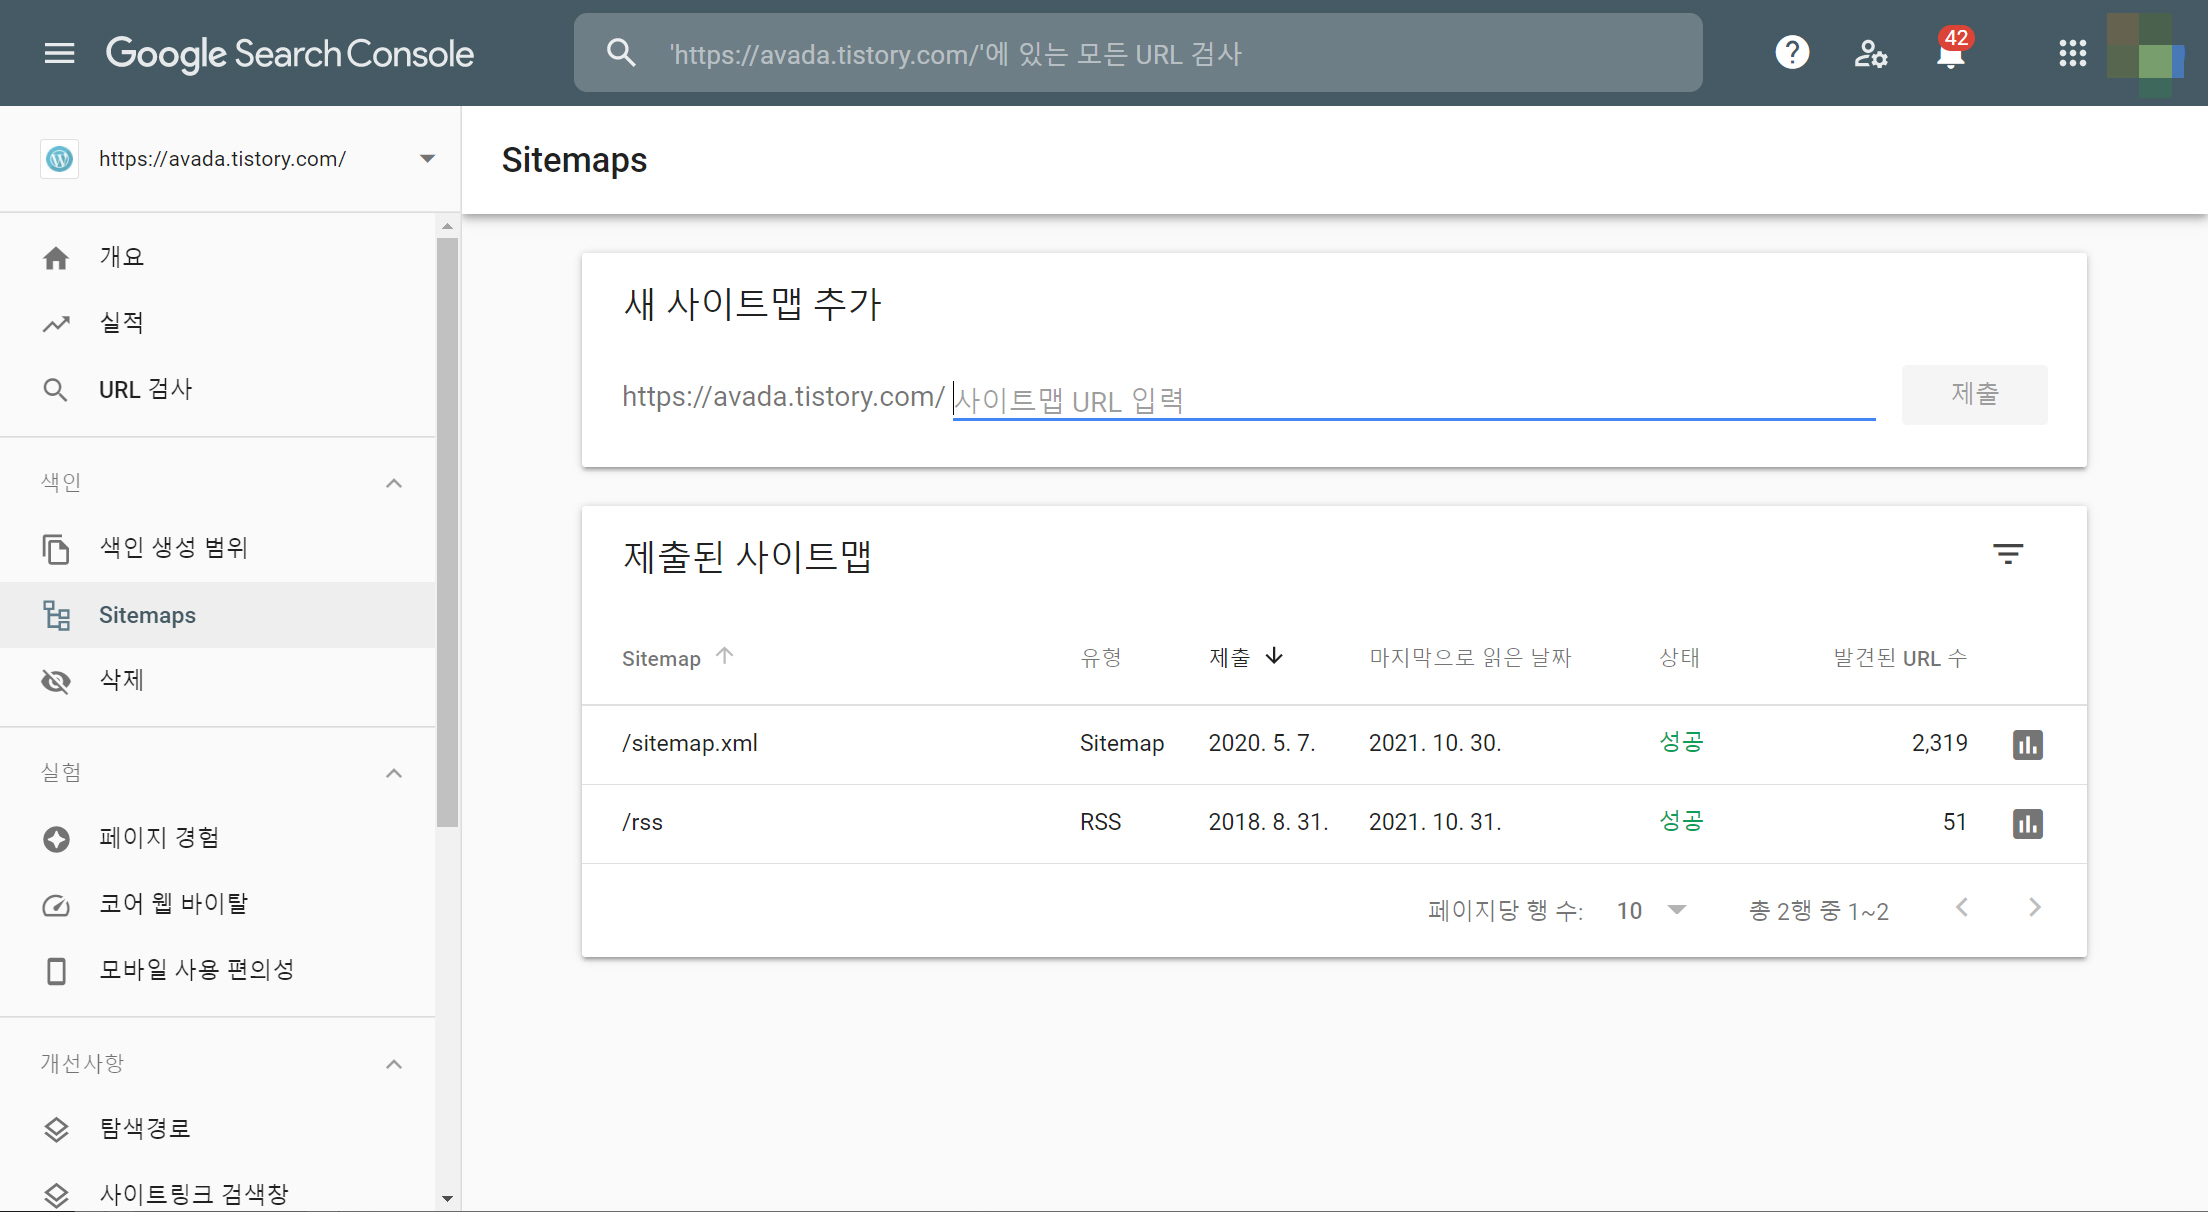Open chart icon for /sitemap.xml row
Viewport: 2208px width, 1212px height.
(2027, 744)
